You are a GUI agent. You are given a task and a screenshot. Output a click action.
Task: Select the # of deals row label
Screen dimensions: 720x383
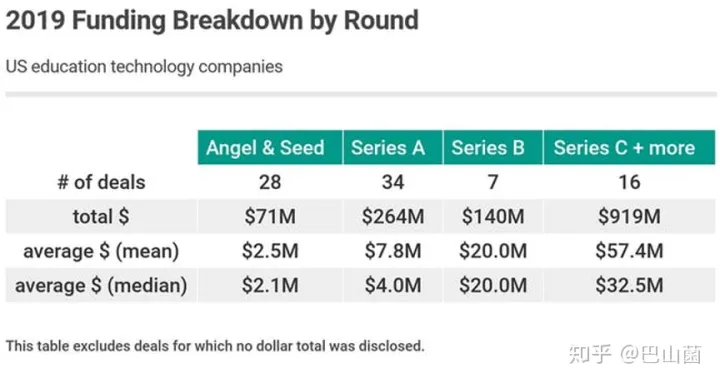[101, 182]
